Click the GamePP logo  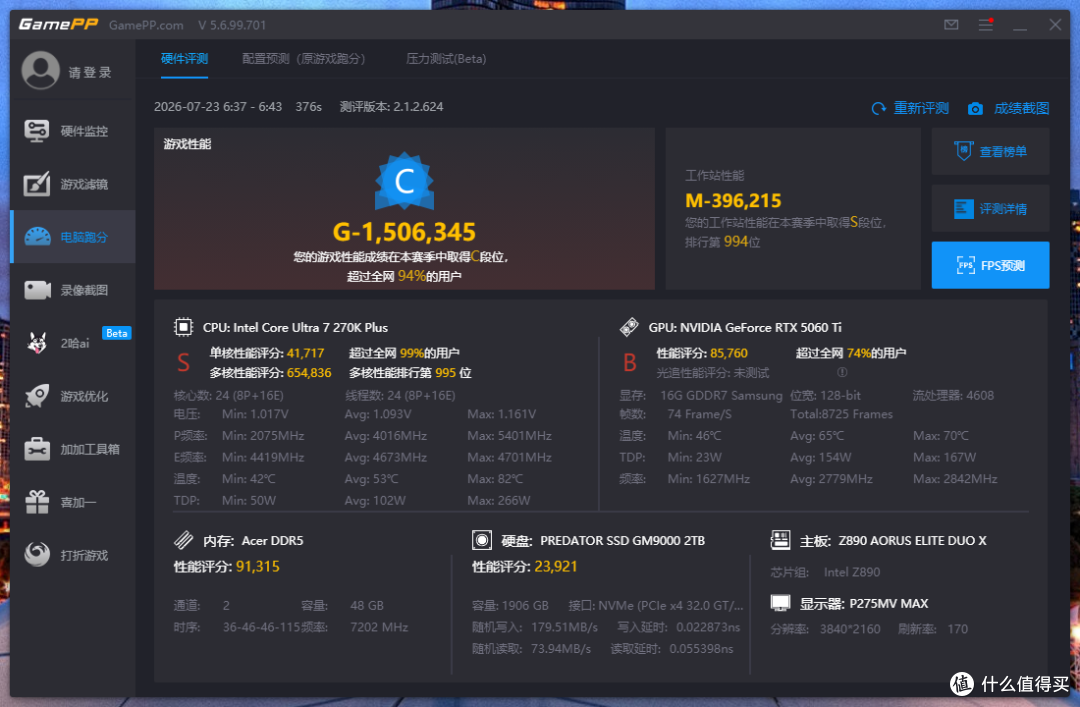coord(59,25)
